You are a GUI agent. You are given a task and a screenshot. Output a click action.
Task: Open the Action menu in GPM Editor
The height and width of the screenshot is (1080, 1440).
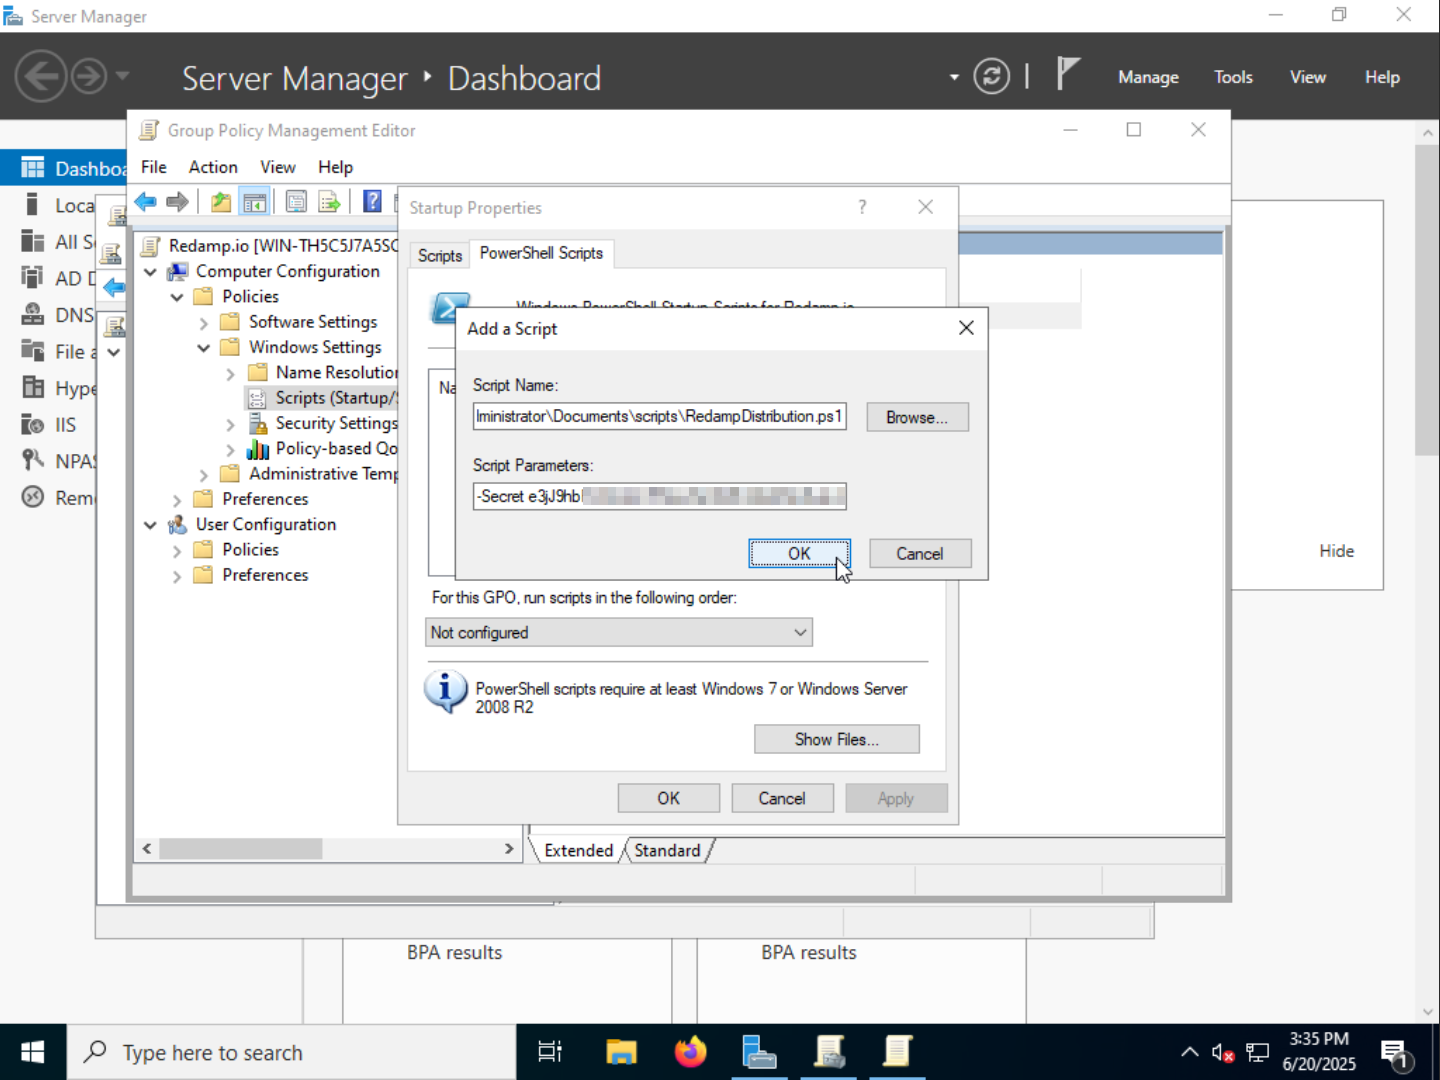point(213,167)
